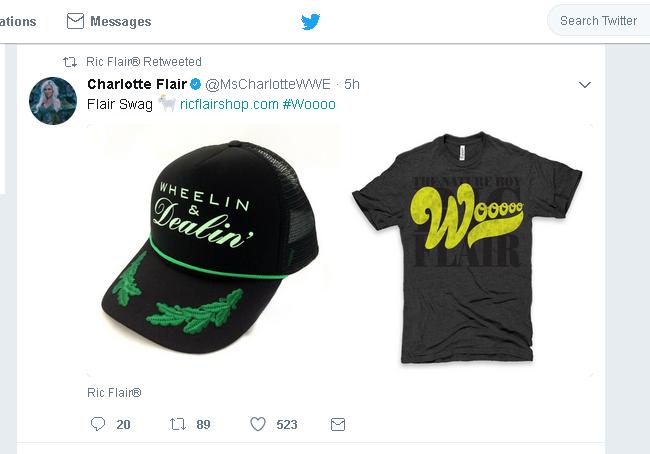Expand the tweet options chevron menu

tap(585, 85)
